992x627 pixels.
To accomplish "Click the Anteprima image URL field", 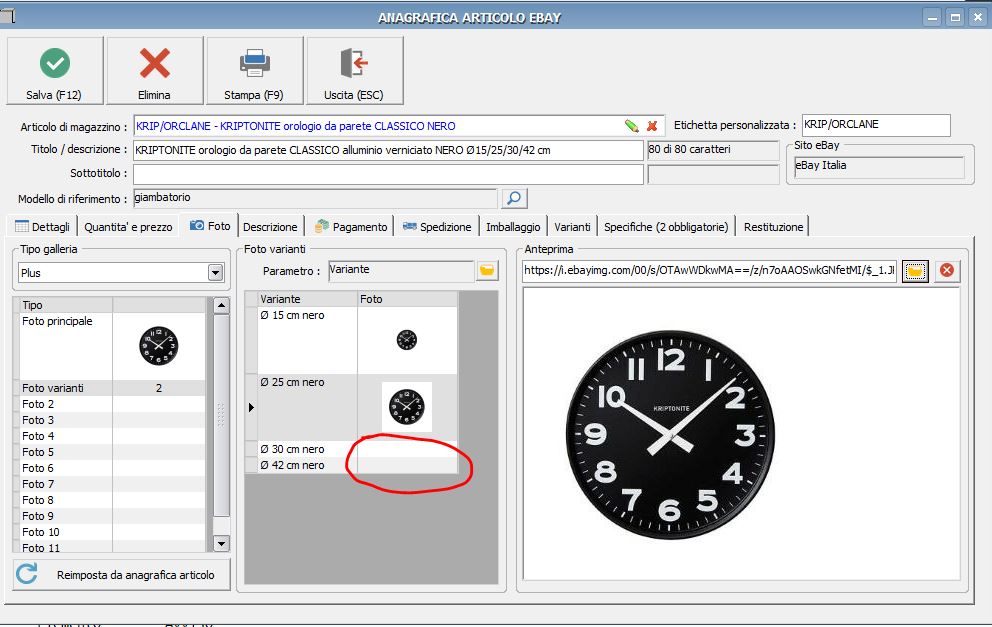I will pyautogui.click(x=709, y=271).
